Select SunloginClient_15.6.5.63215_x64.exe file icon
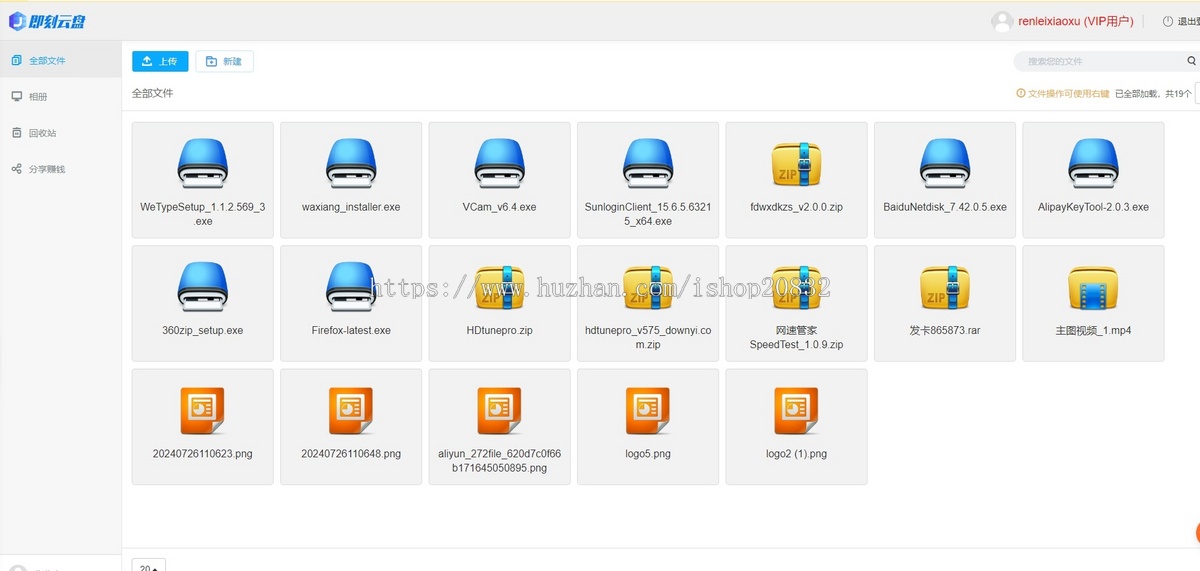Screen dimensions: 1200x571 pos(648,163)
